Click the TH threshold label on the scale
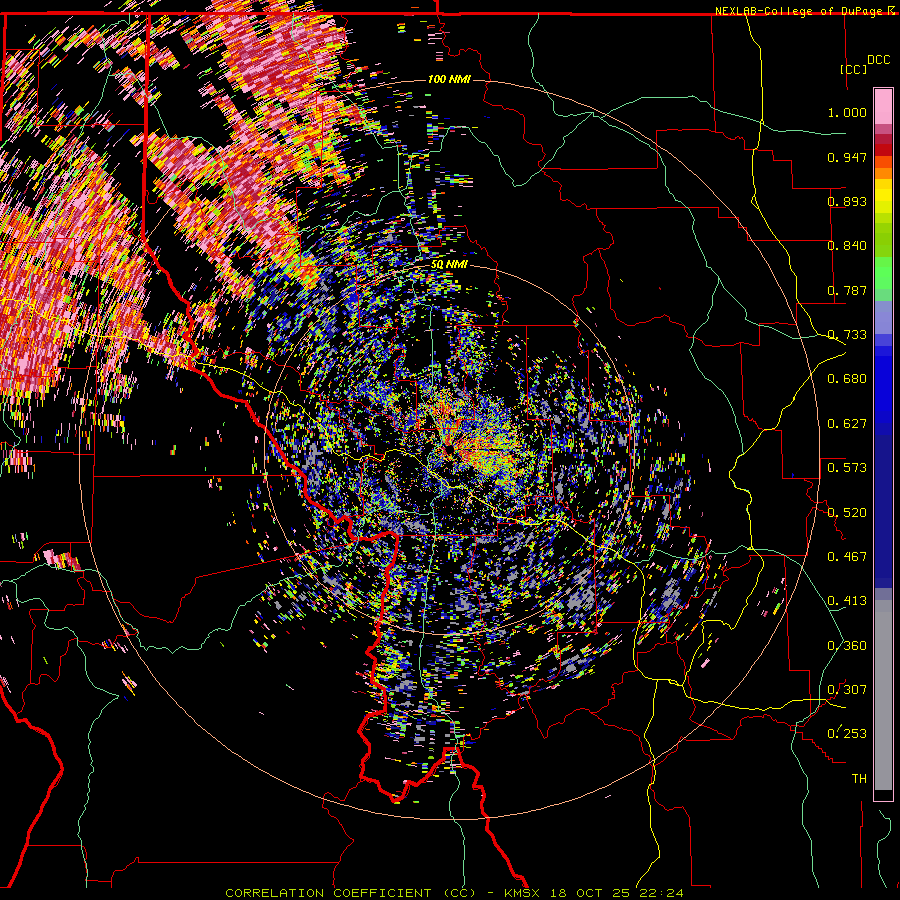The width and height of the screenshot is (900, 900). pos(859,779)
